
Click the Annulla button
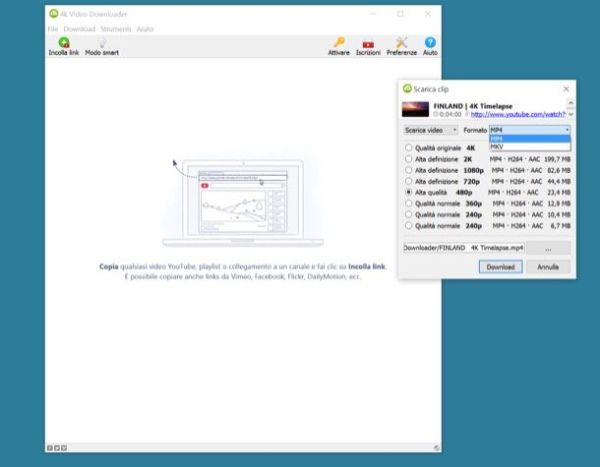(547, 267)
